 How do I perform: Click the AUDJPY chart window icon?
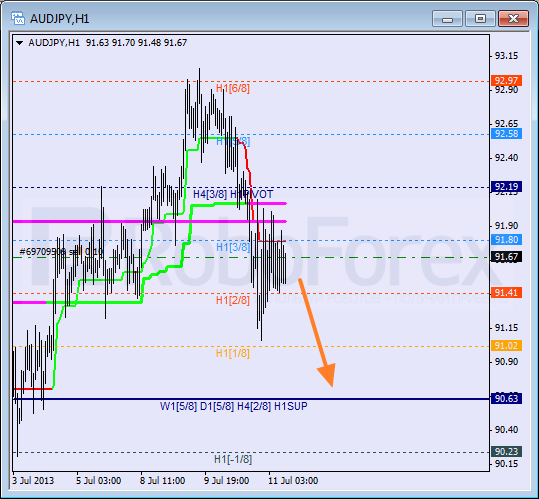(18, 18)
